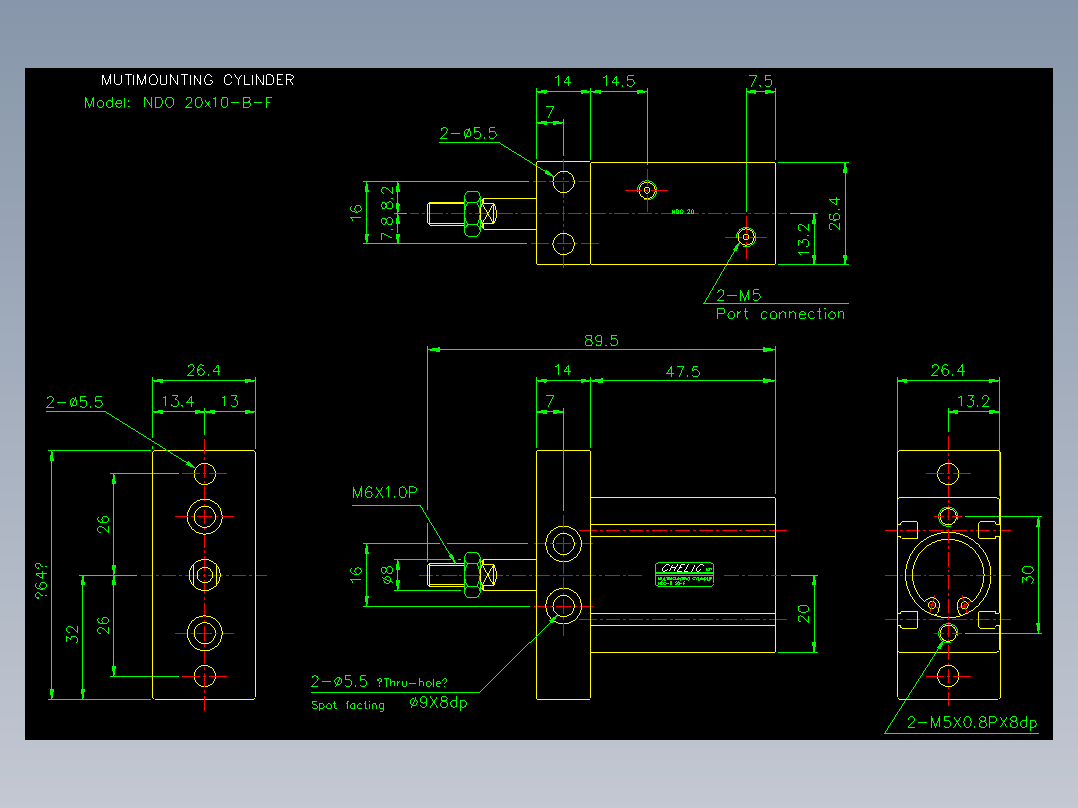Select the 'MUTIMOUNTING CYLINDER' title text
The height and width of the screenshot is (808, 1078).
click(198, 80)
